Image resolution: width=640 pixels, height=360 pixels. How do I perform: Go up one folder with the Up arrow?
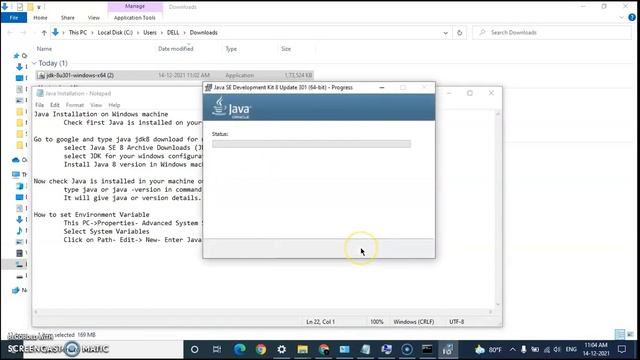tap(44, 33)
